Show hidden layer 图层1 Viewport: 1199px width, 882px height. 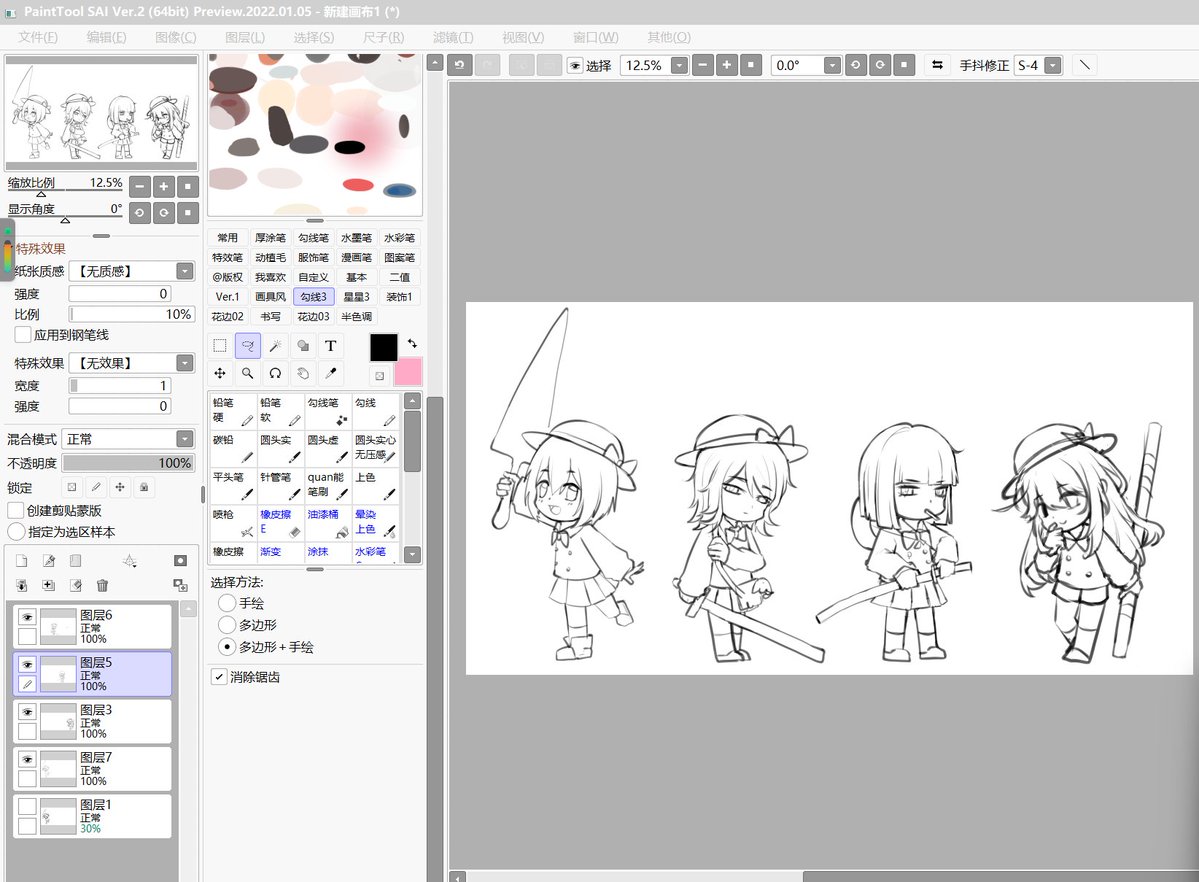(28, 806)
